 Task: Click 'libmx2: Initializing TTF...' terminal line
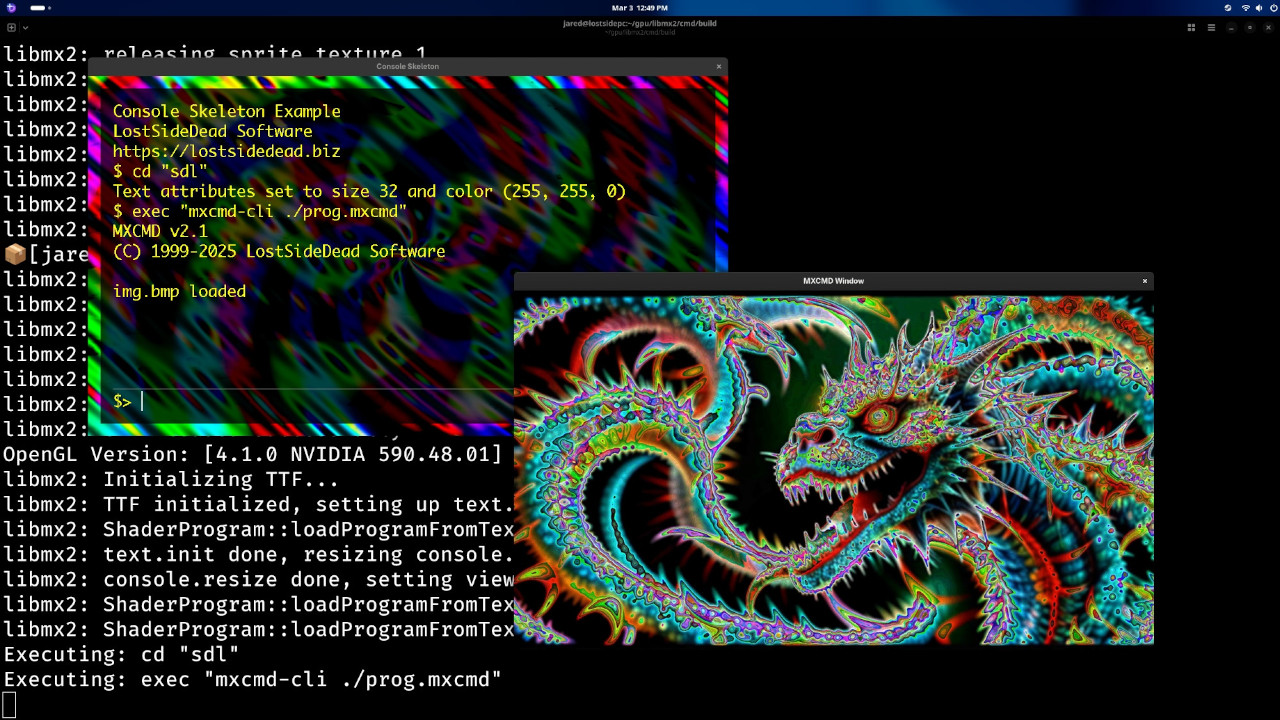pyautogui.click(x=171, y=479)
